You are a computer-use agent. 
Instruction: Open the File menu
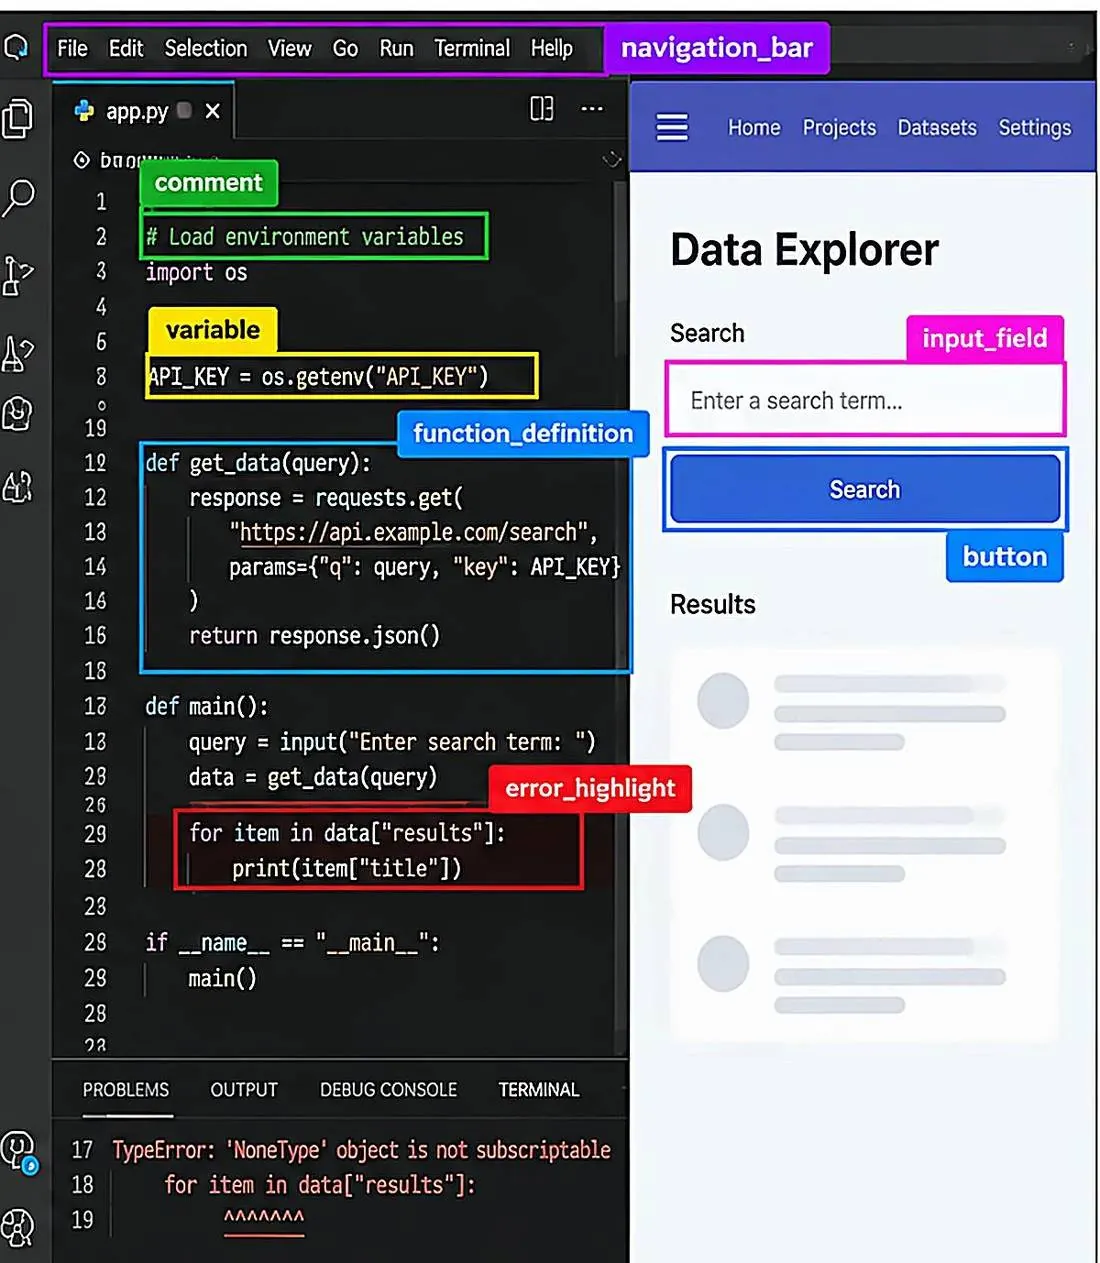[72, 48]
